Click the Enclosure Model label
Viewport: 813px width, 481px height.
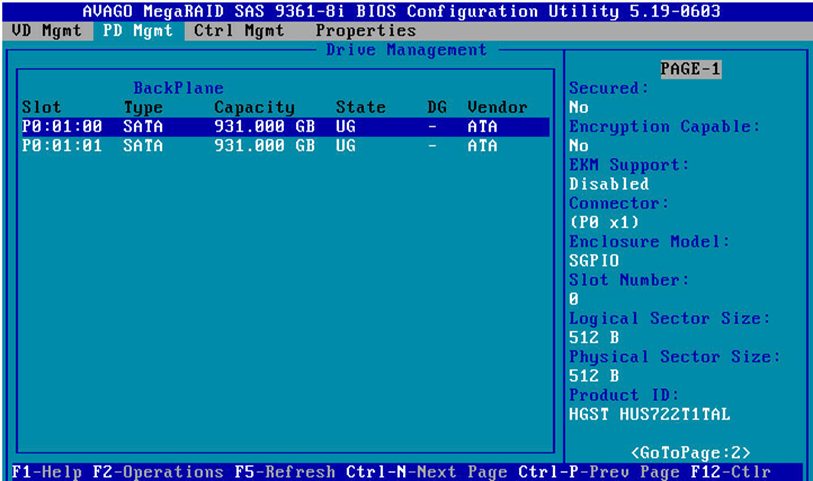(x=649, y=242)
